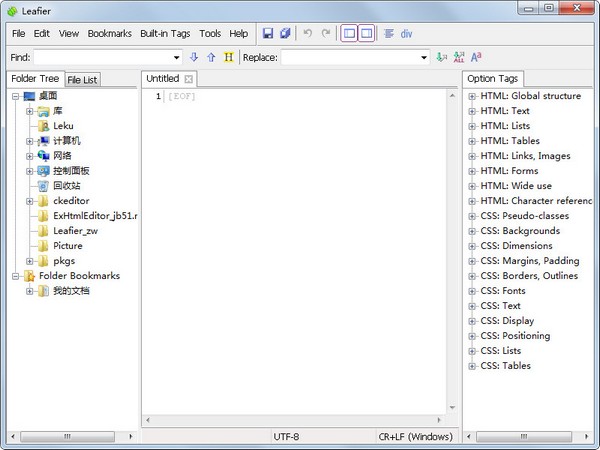Expand the pkgs folder
The height and width of the screenshot is (450, 600).
pos(29,261)
